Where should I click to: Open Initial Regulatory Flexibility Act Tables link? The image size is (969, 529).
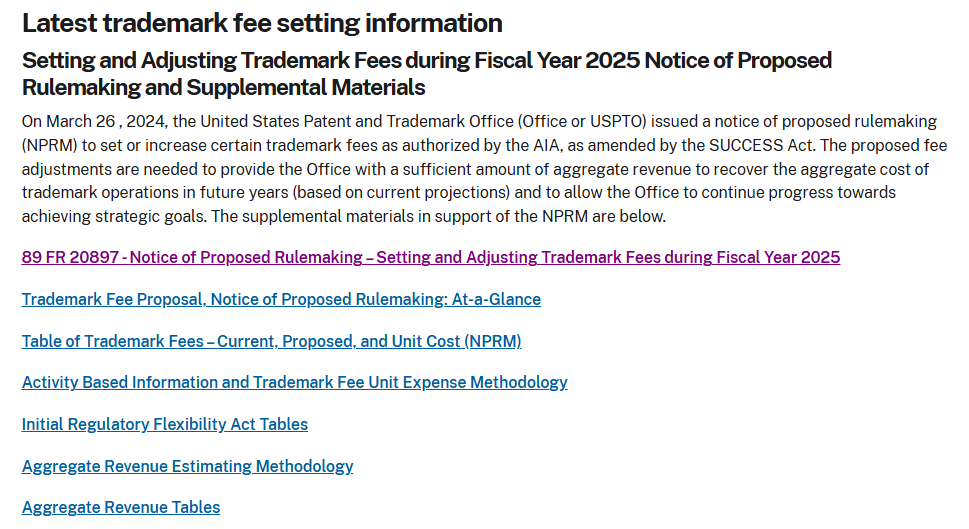pyautogui.click(x=165, y=425)
